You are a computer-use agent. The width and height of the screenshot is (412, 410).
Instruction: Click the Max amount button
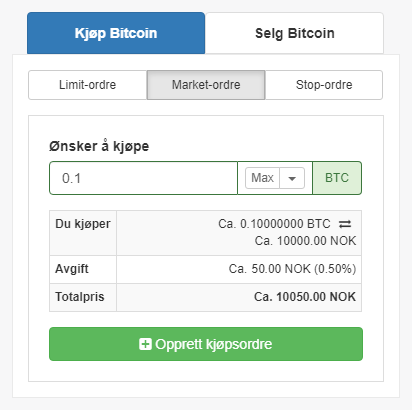[263, 178]
